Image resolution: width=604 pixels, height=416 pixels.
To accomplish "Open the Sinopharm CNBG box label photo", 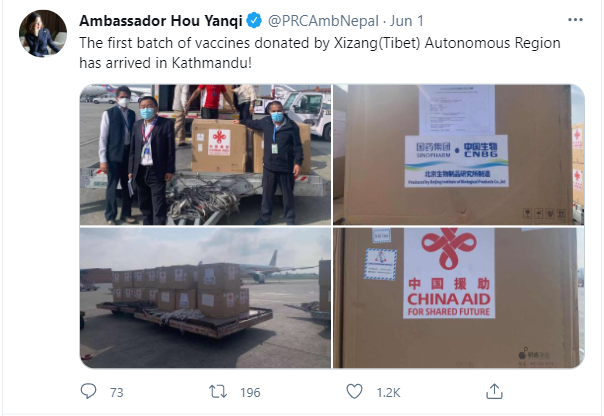I will coord(459,154).
